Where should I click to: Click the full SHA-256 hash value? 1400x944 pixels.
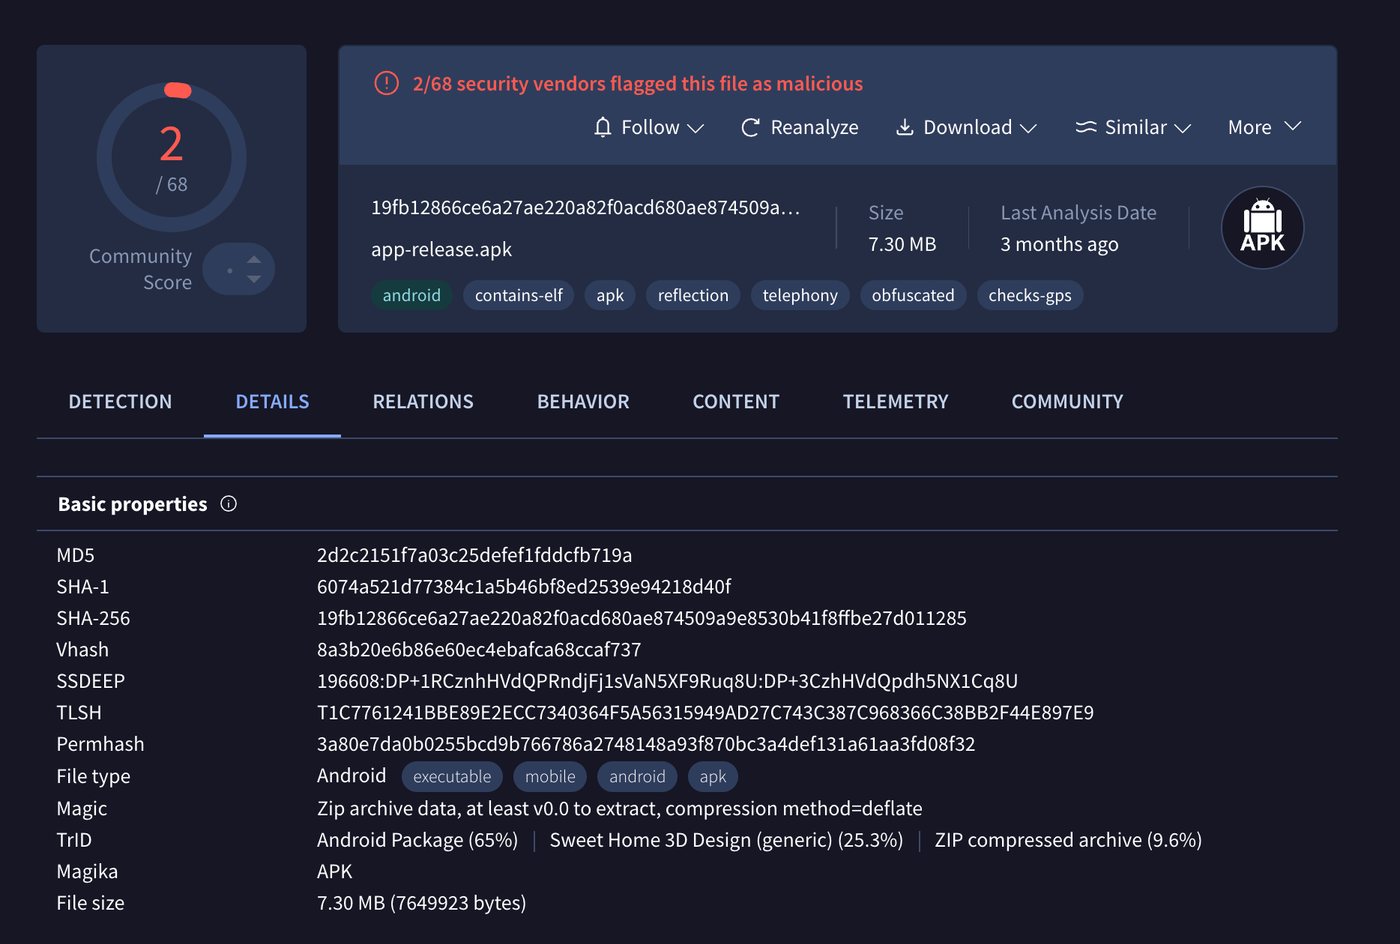point(641,618)
